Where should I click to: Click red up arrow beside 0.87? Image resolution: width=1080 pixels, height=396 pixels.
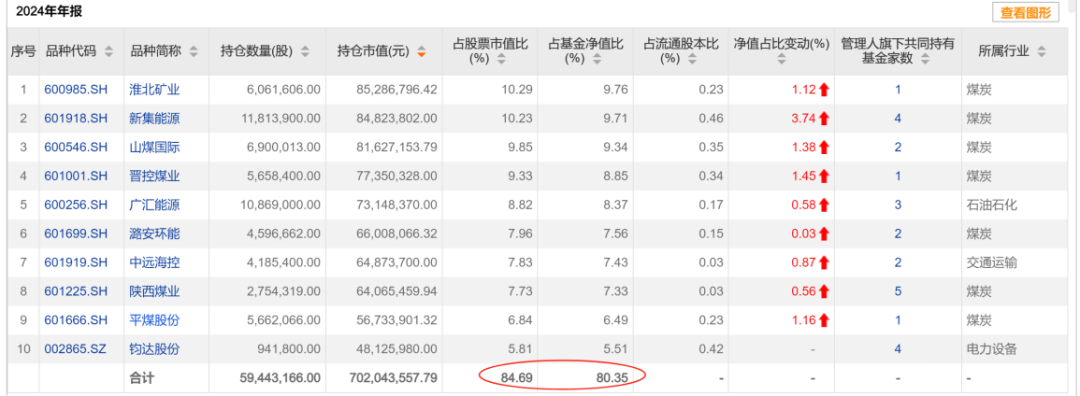(824, 263)
